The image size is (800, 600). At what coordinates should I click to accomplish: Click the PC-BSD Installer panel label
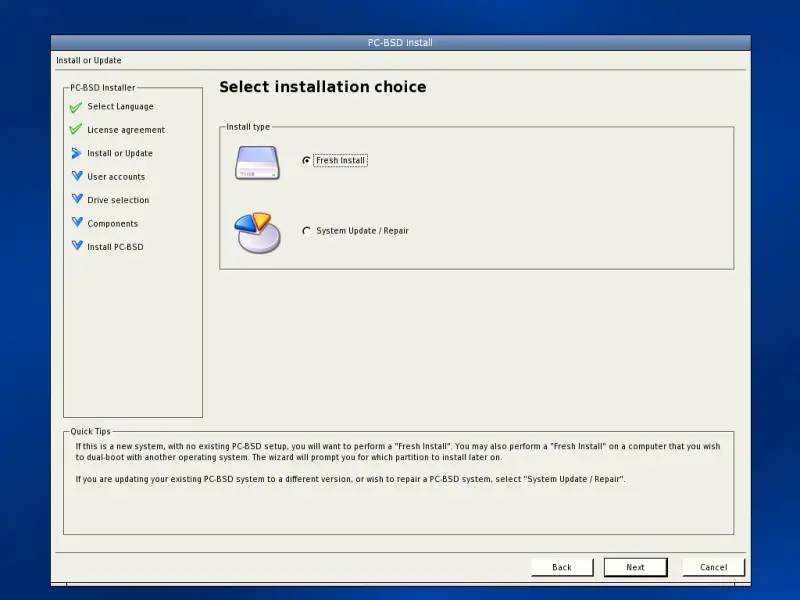click(103, 88)
